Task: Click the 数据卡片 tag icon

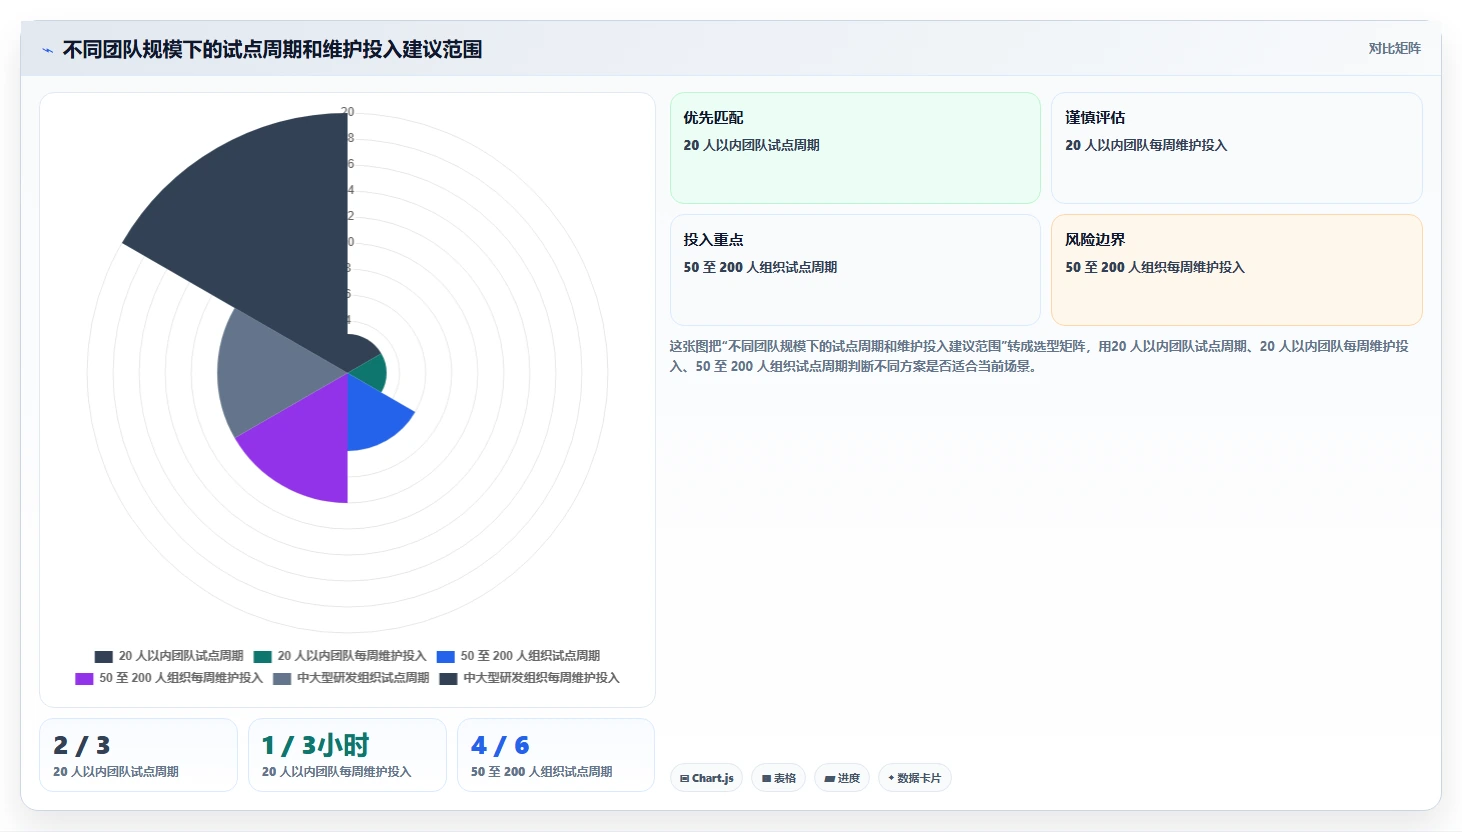Action: click(x=891, y=778)
